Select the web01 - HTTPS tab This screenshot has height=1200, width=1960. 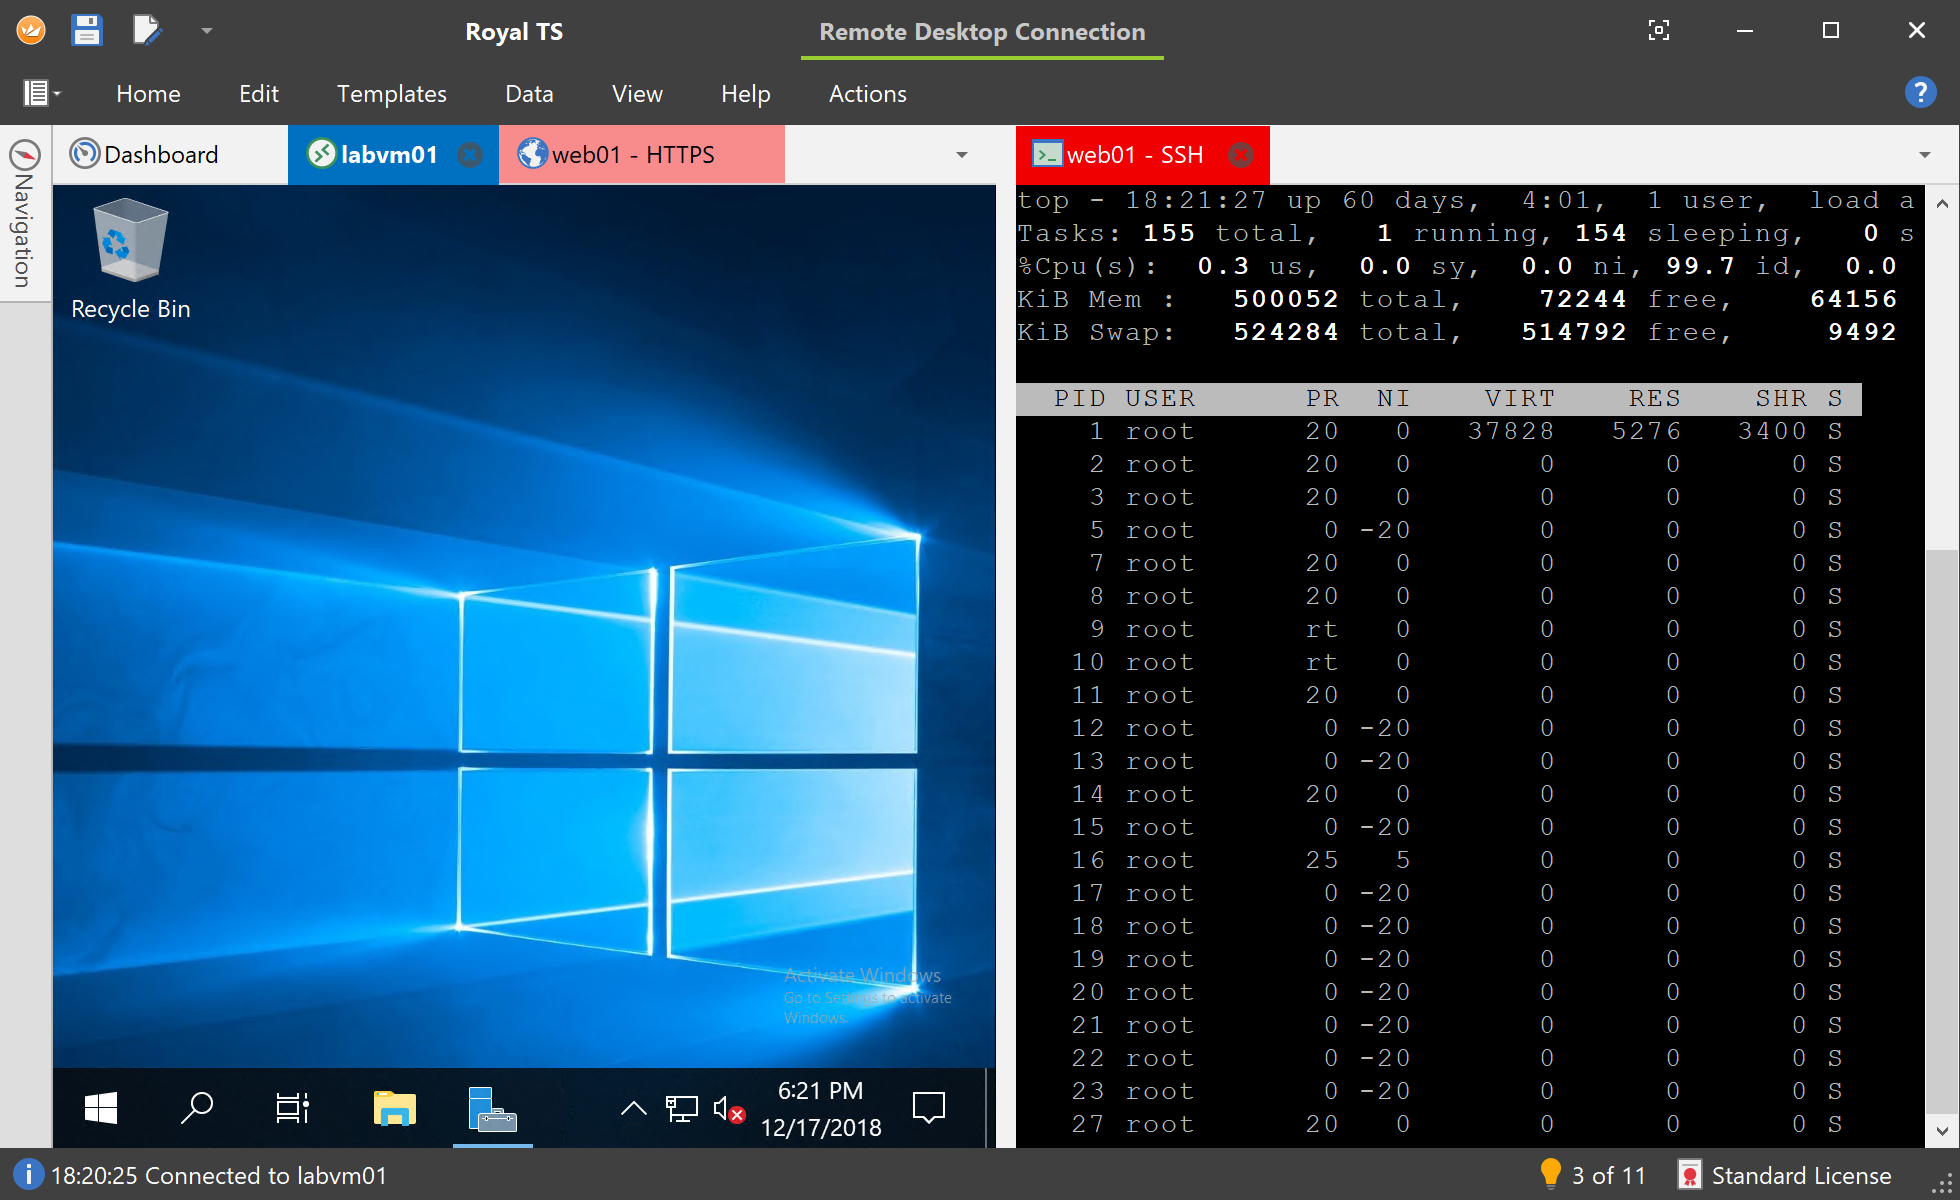click(x=632, y=155)
